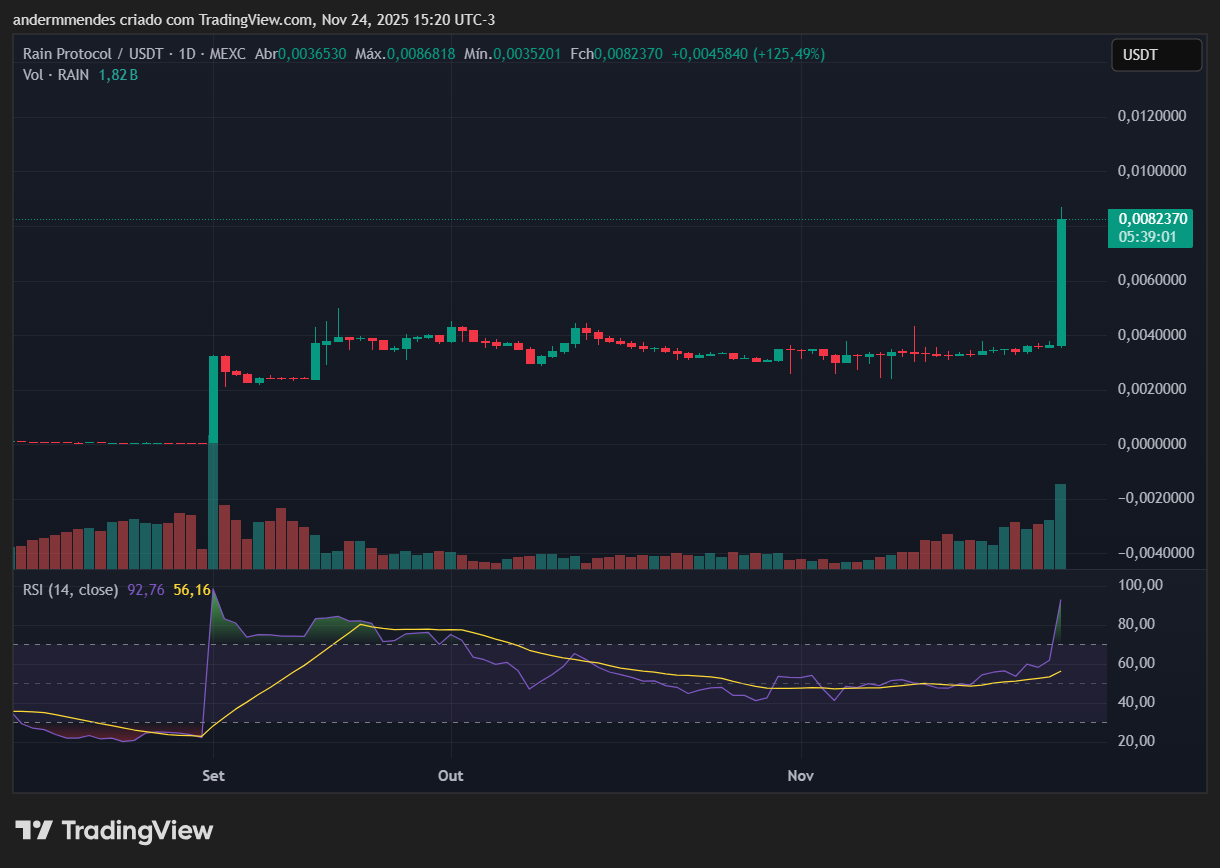This screenshot has width=1220, height=868.
Task: Select the tall green breakout candle
Action: click(x=1060, y=280)
